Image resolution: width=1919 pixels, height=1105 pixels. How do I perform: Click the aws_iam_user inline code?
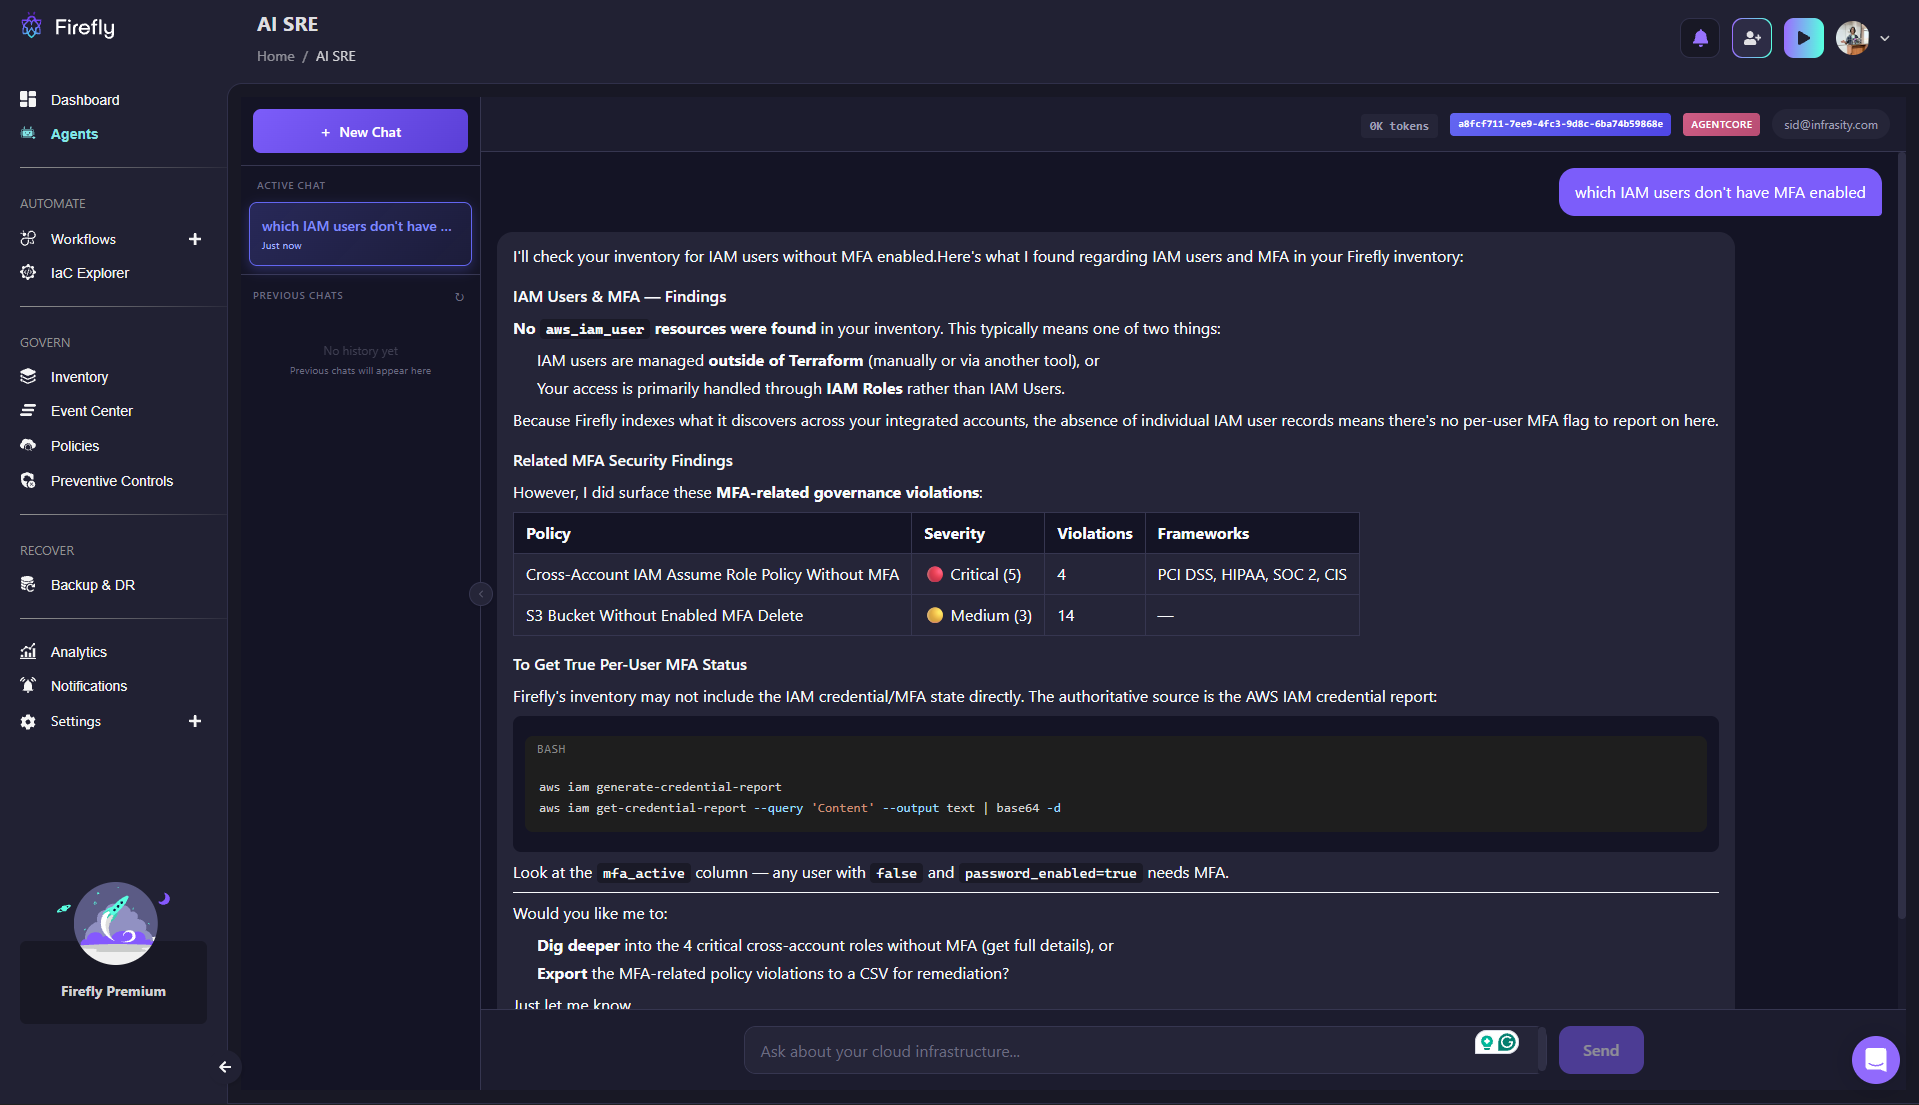[x=595, y=329]
